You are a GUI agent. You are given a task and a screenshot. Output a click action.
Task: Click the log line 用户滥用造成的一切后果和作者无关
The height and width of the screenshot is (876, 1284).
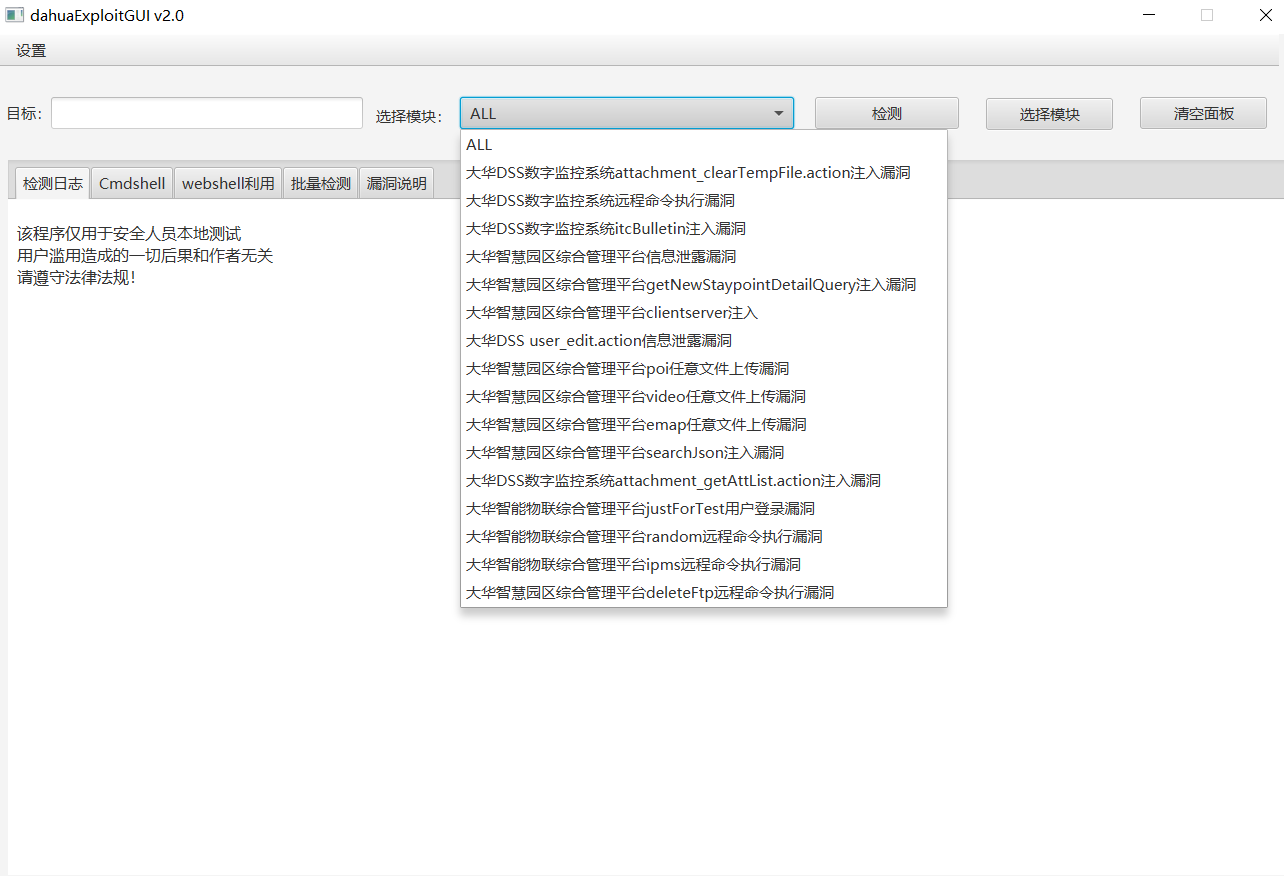pyautogui.click(x=145, y=256)
